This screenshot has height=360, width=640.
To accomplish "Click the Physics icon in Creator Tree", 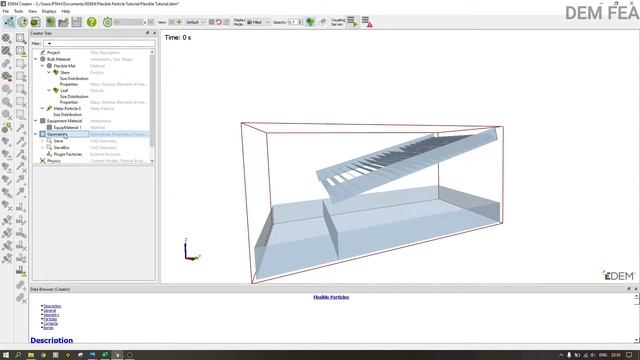I will (x=42, y=161).
